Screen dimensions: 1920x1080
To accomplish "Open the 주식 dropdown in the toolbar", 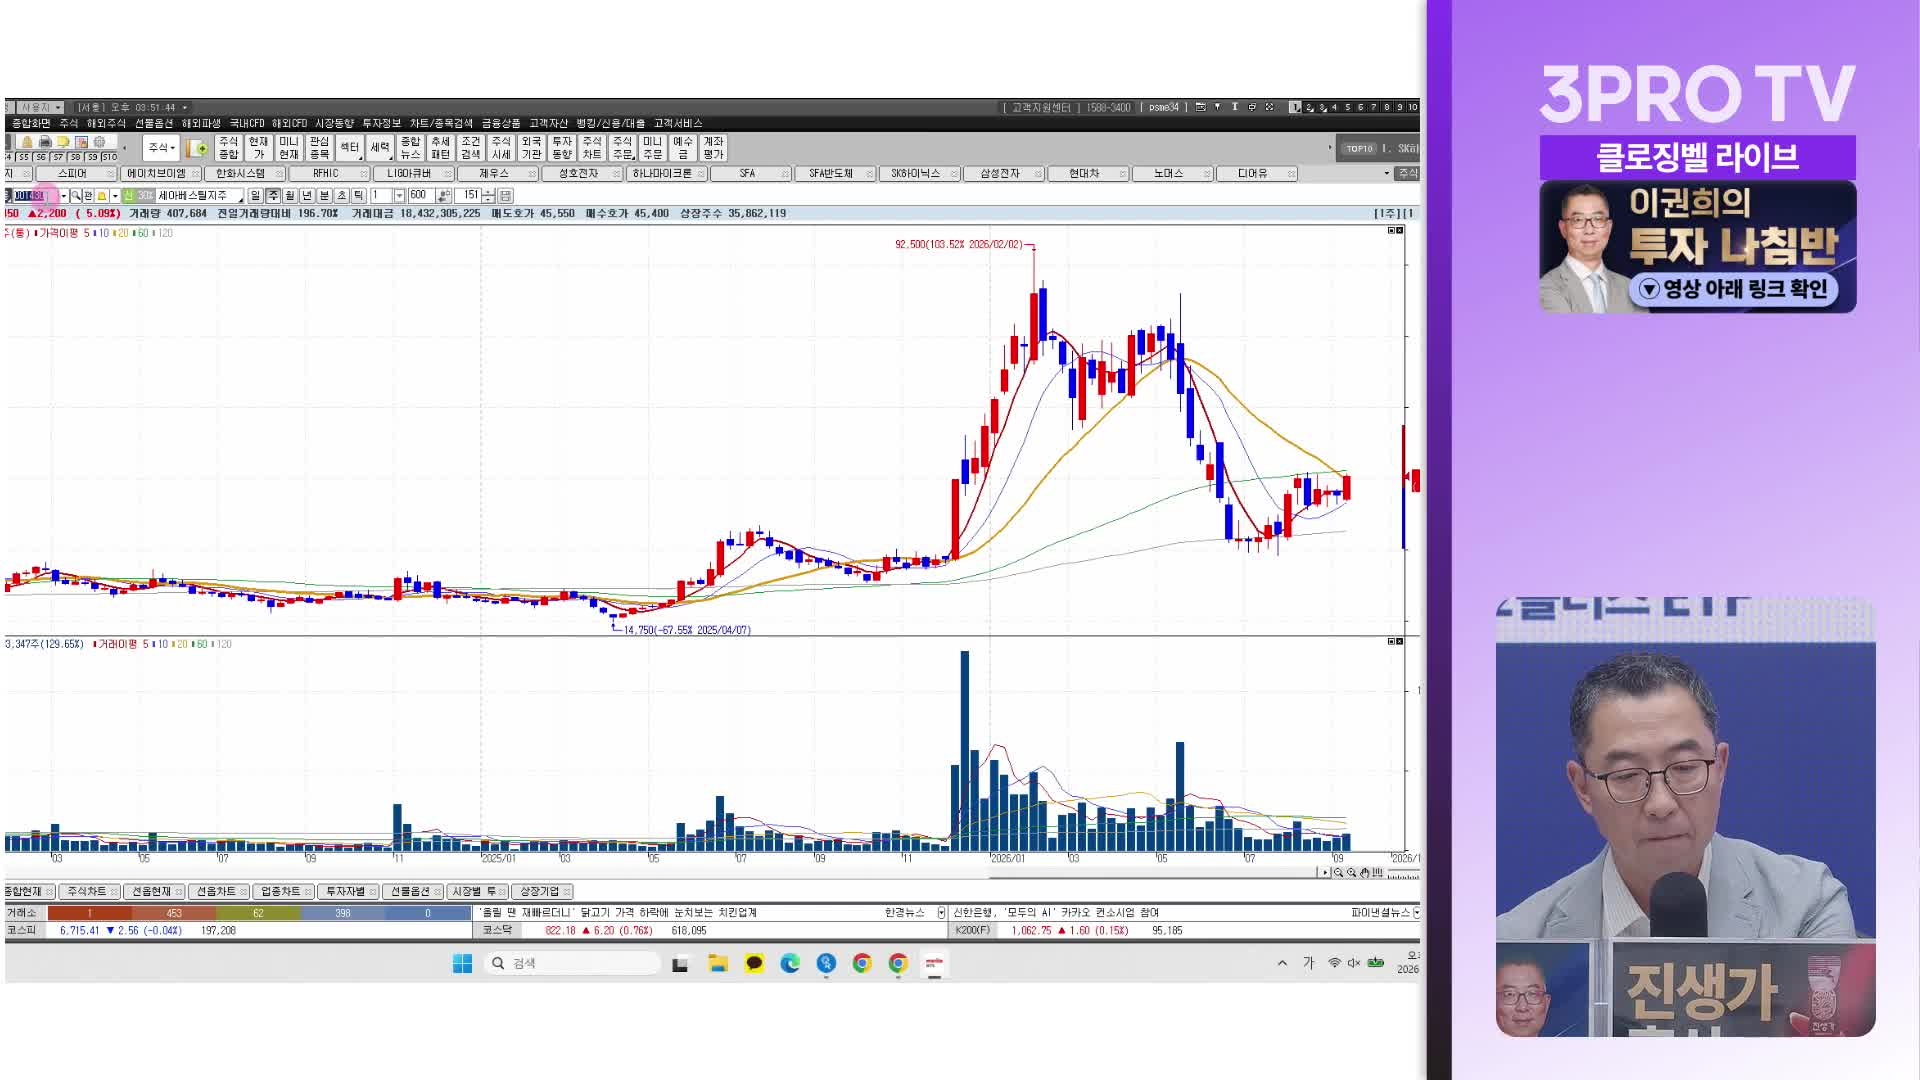I will [161, 148].
